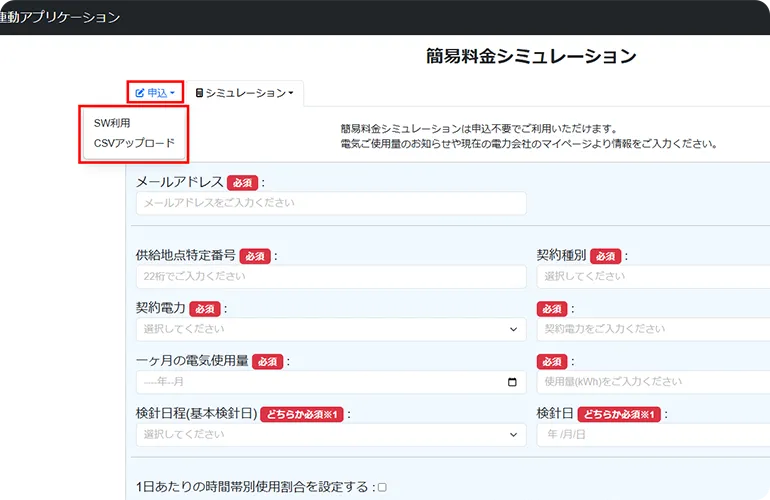Image resolution: width=770 pixels, height=500 pixels.
Task: Click the calculator icon beside シミュレーション
Action: [x=199, y=93]
